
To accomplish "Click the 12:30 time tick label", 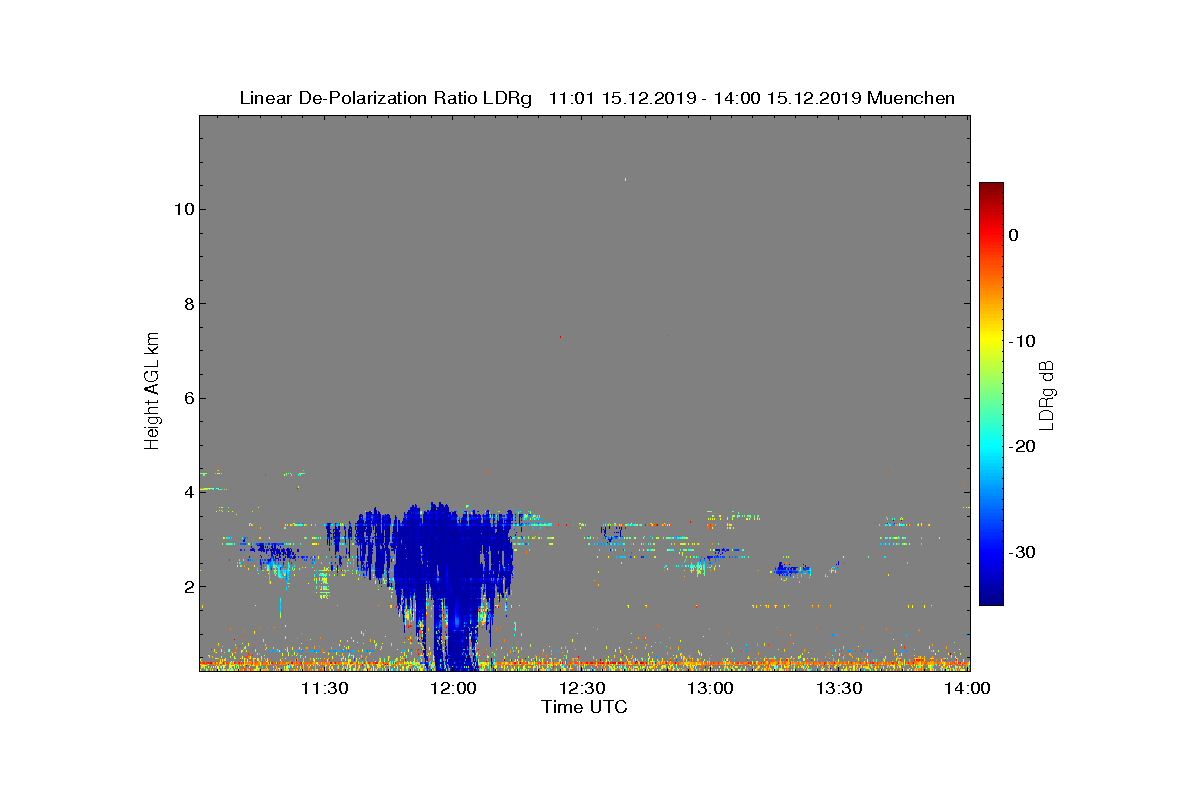I will tap(582, 689).
